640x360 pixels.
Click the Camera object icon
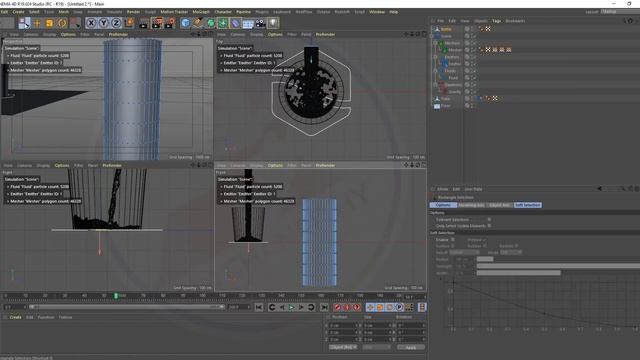pos(260,23)
